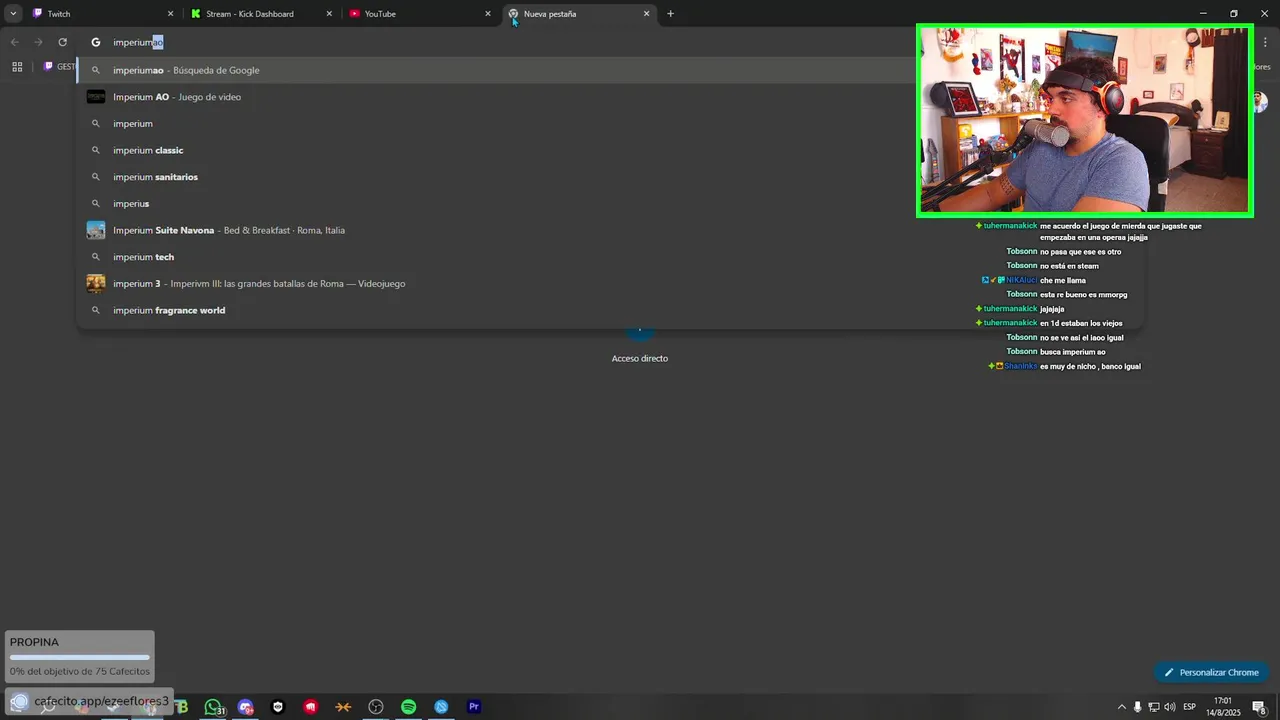Open the ESP keyboard language selector
Viewport: 1280px width, 720px height.
tap(1189, 707)
